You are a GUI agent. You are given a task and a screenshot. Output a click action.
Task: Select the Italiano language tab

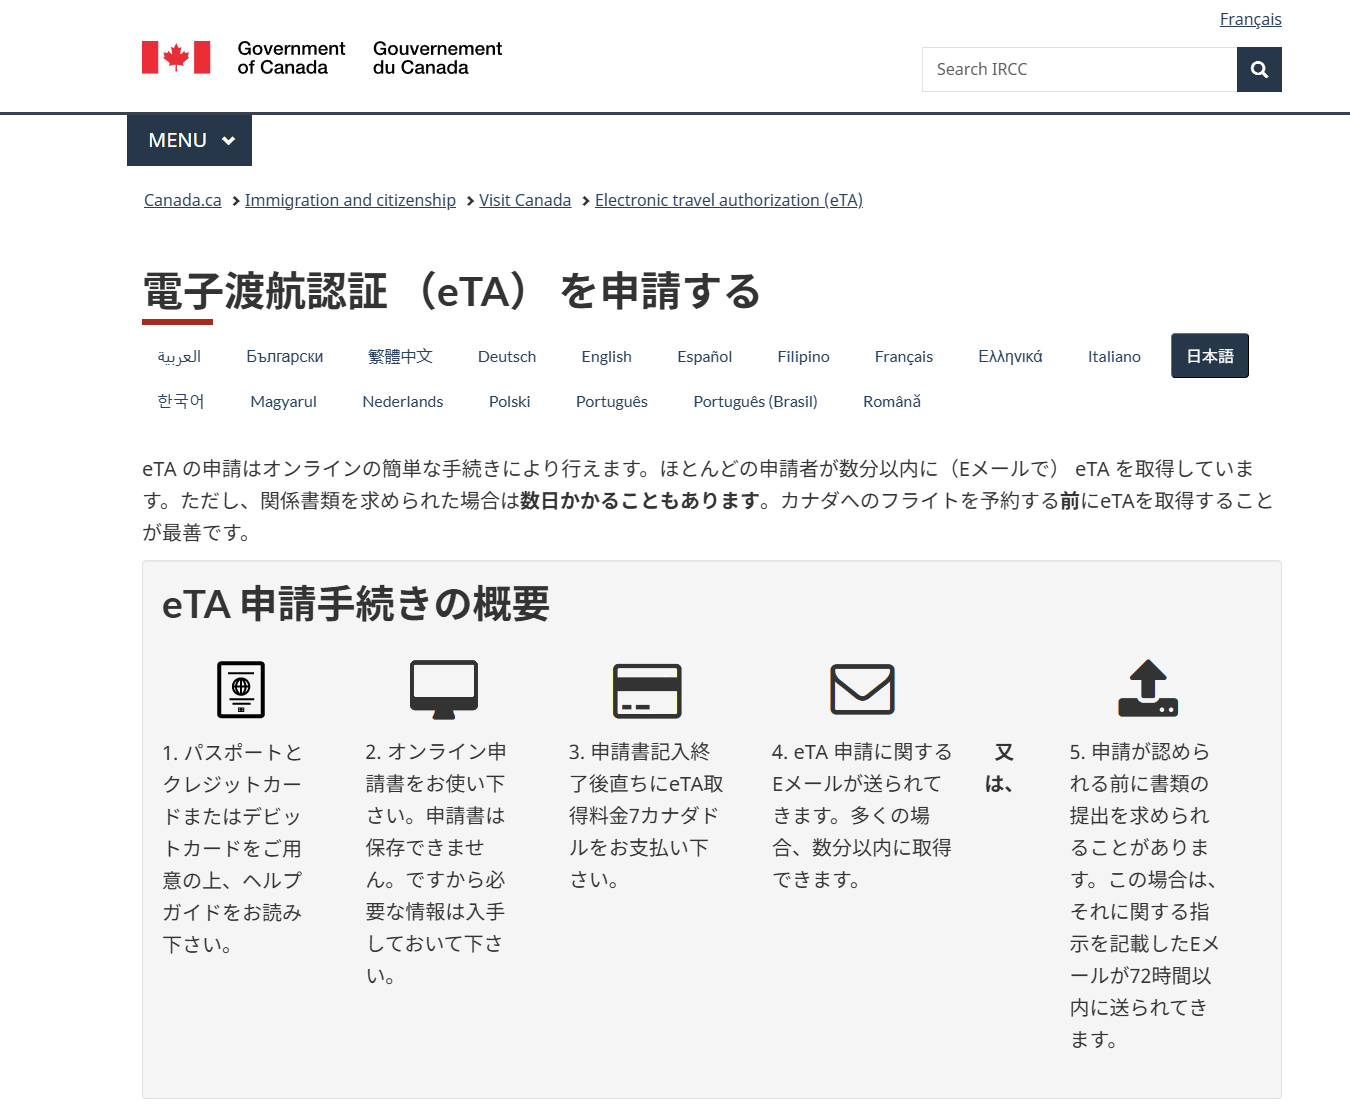click(x=1114, y=356)
